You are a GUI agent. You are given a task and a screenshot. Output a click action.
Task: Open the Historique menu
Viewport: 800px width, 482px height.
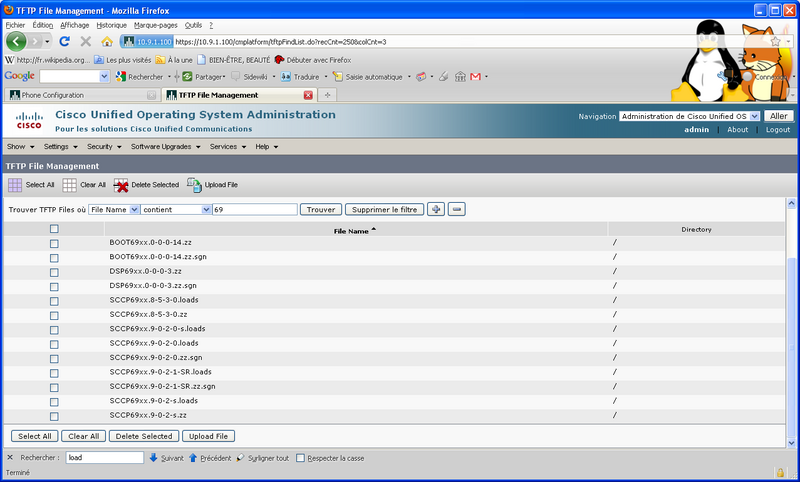(x=112, y=25)
